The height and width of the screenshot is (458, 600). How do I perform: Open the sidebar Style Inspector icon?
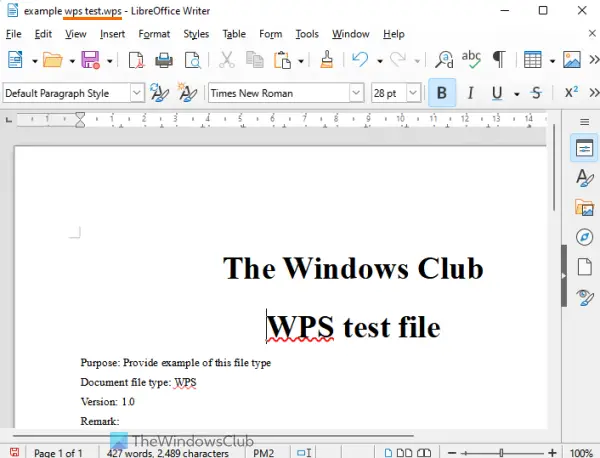pyautogui.click(x=584, y=297)
